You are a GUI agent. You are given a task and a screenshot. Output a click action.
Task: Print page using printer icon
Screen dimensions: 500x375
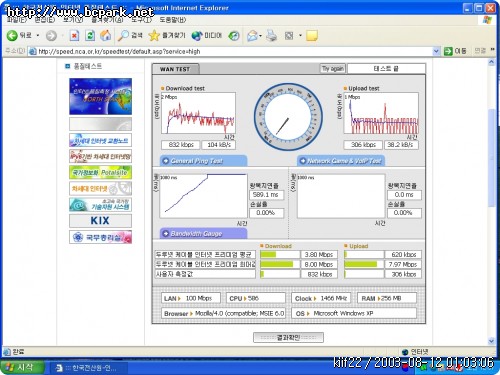[x=272, y=36]
